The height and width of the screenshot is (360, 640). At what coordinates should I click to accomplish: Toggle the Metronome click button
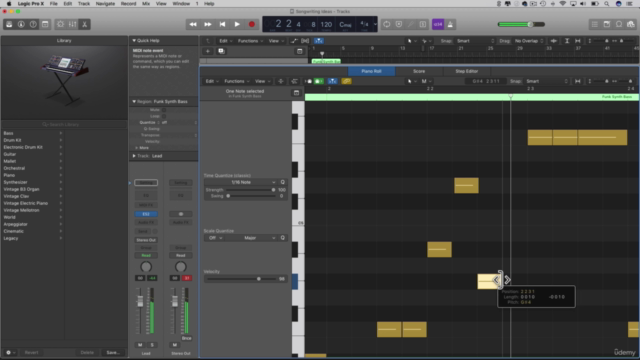coord(450,24)
